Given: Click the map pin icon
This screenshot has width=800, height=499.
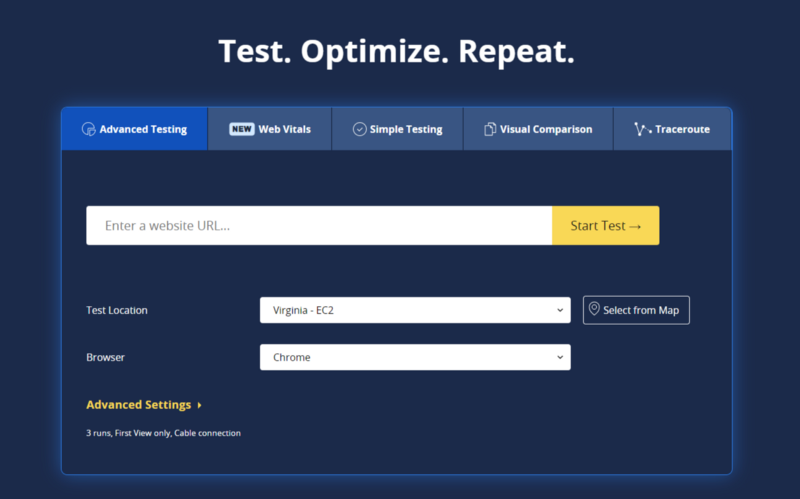Looking at the screenshot, I should pos(594,310).
